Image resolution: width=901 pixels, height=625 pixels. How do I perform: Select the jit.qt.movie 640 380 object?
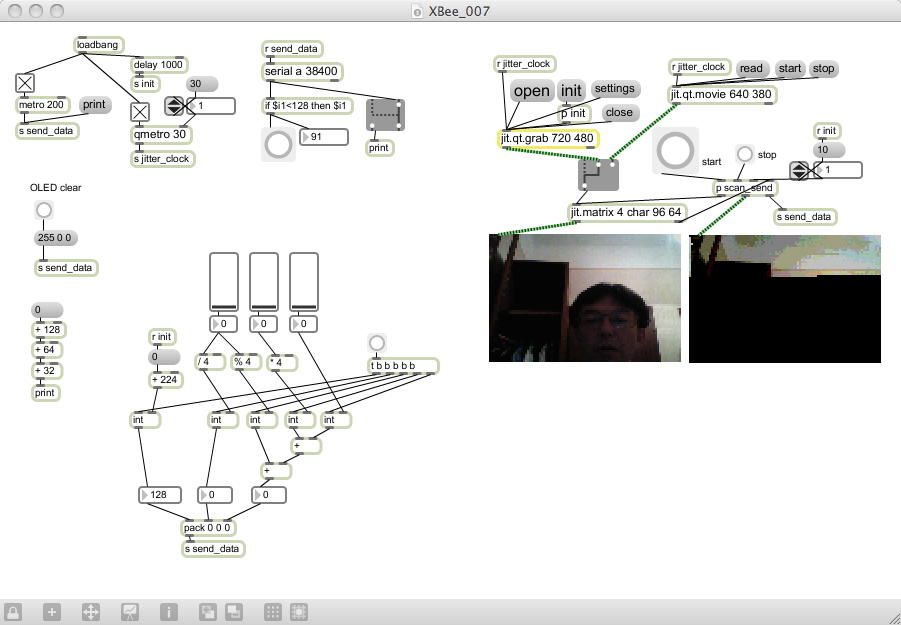(x=722, y=95)
